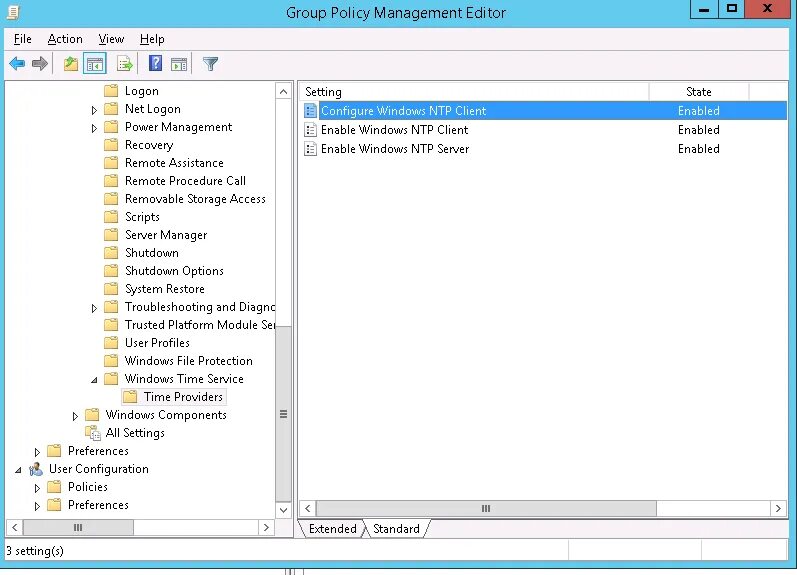Sort by the State column header
Screen dimensions: 797x575
coord(699,92)
